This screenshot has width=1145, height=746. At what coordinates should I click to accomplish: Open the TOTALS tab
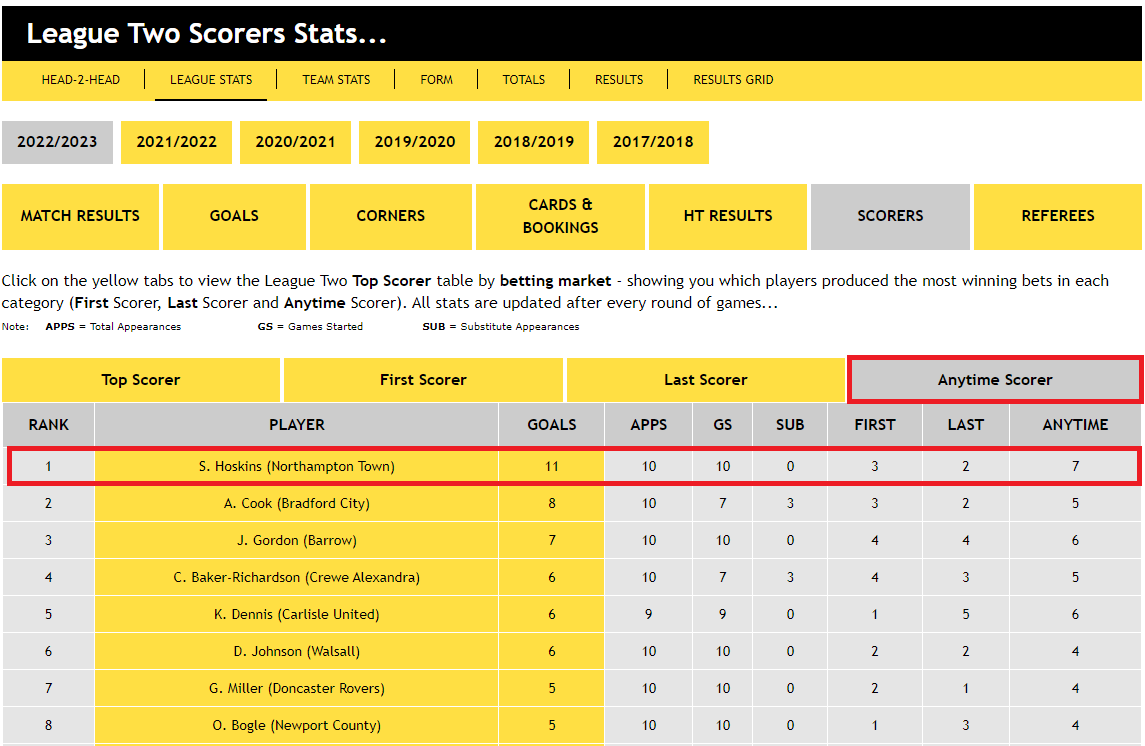(x=524, y=79)
